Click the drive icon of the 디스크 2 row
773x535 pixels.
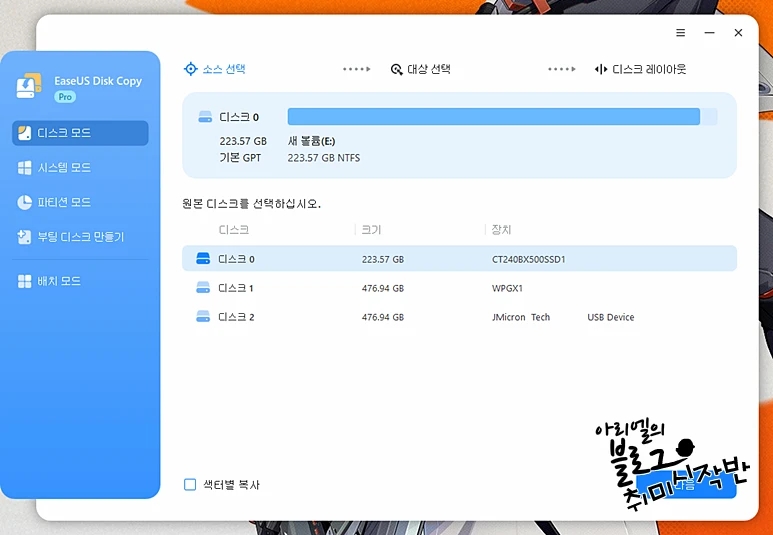[203, 317]
